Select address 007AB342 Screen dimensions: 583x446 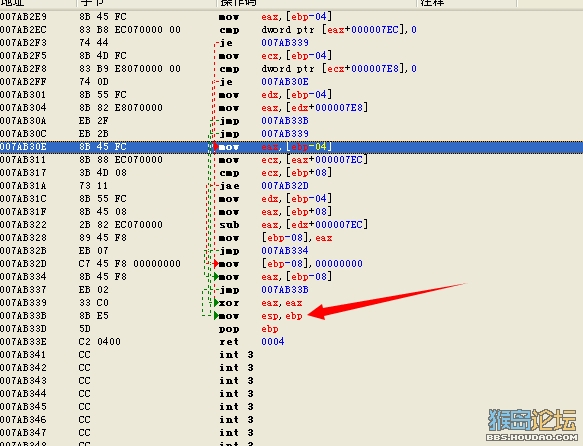(x=23, y=368)
